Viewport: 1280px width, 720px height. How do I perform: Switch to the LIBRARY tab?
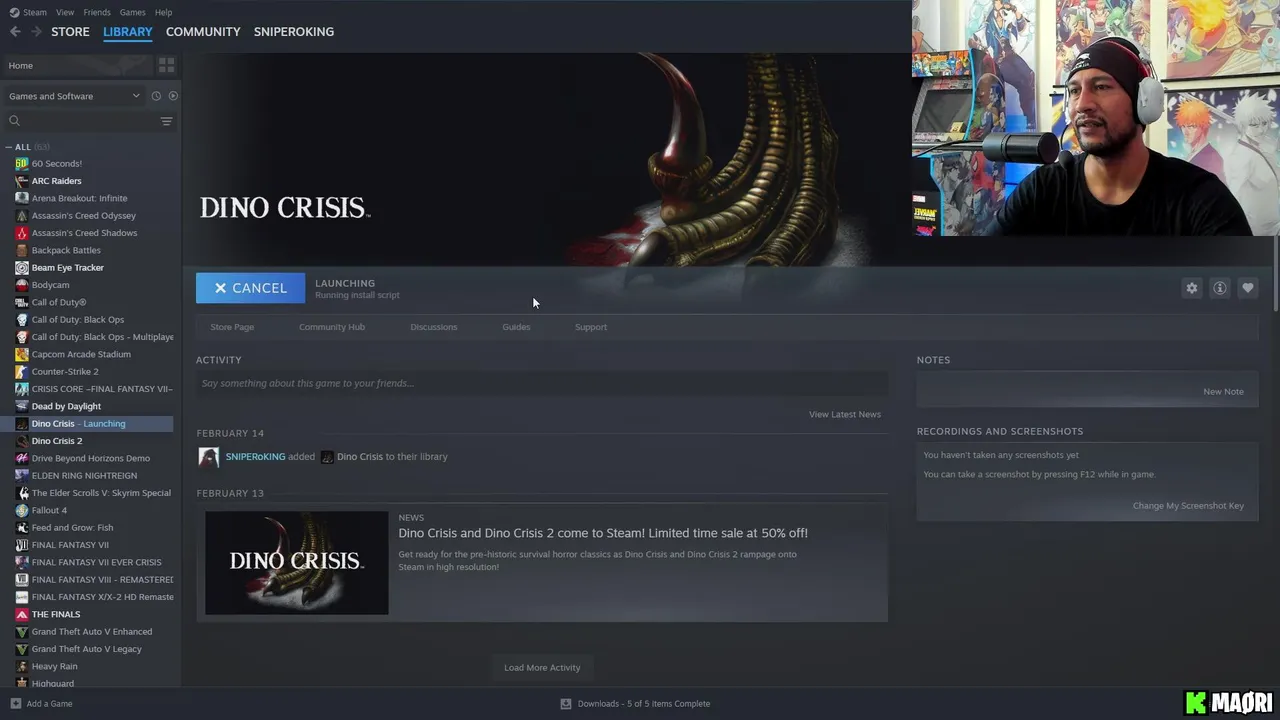128,32
